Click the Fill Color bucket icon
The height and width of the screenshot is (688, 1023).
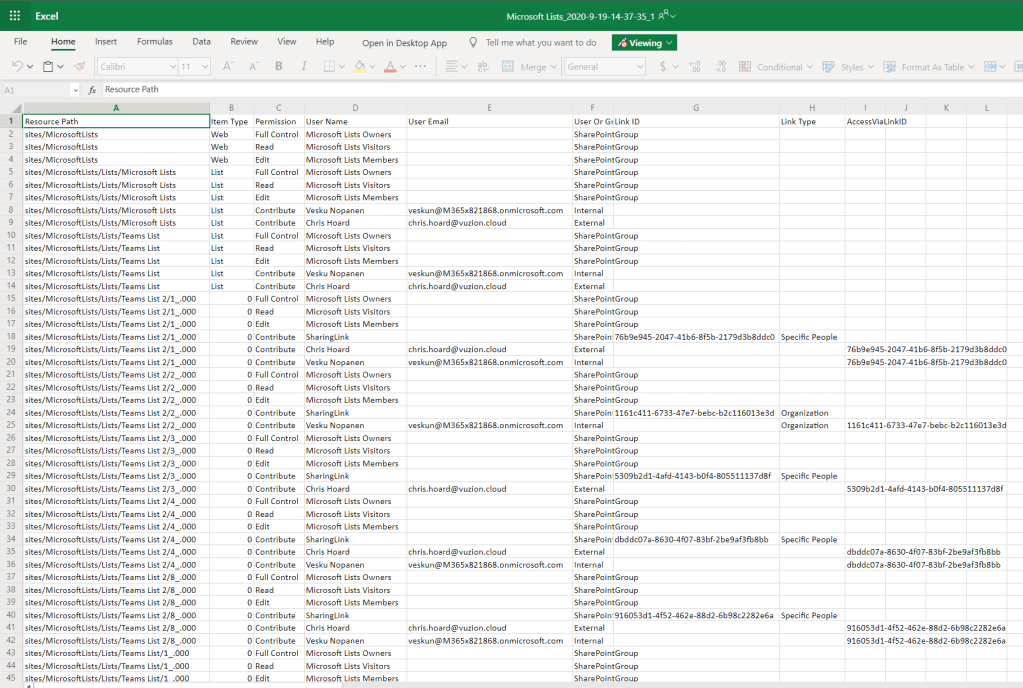[359, 67]
